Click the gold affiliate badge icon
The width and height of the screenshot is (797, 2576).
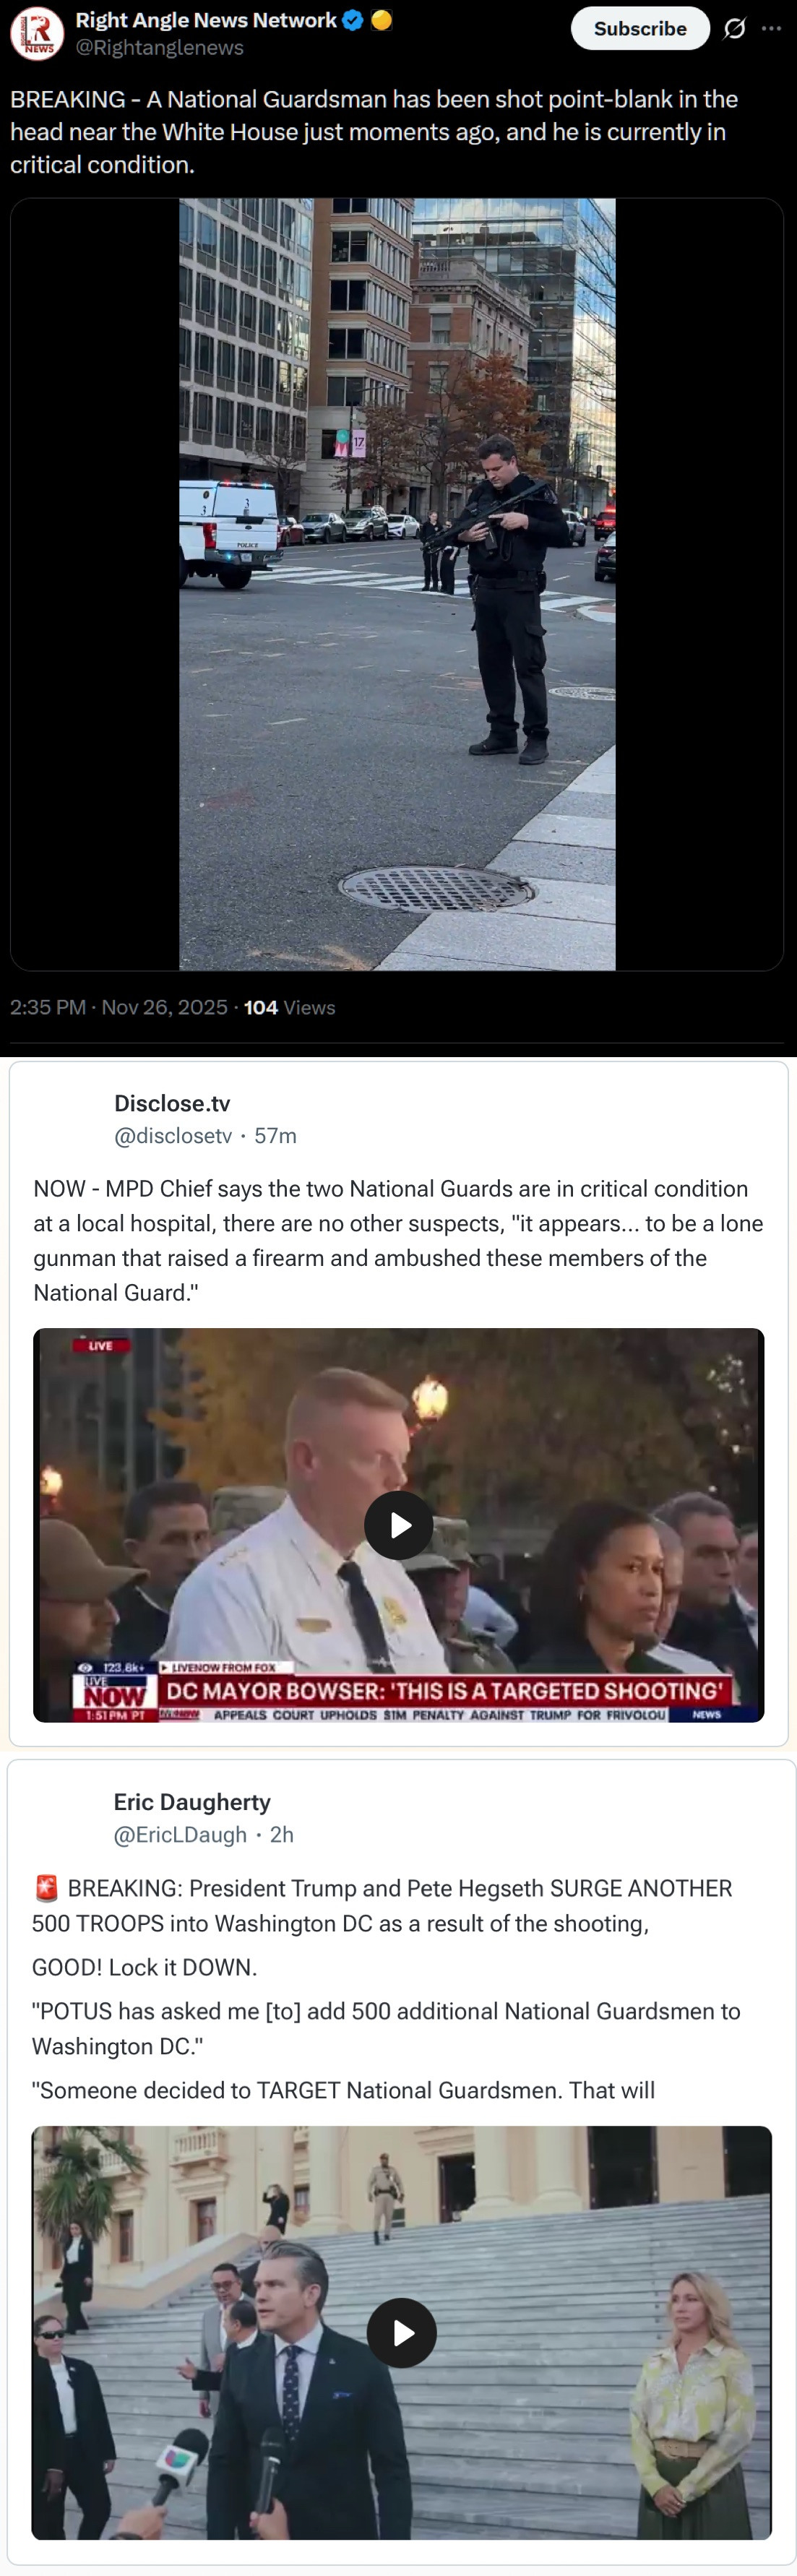[x=381, y=20]
